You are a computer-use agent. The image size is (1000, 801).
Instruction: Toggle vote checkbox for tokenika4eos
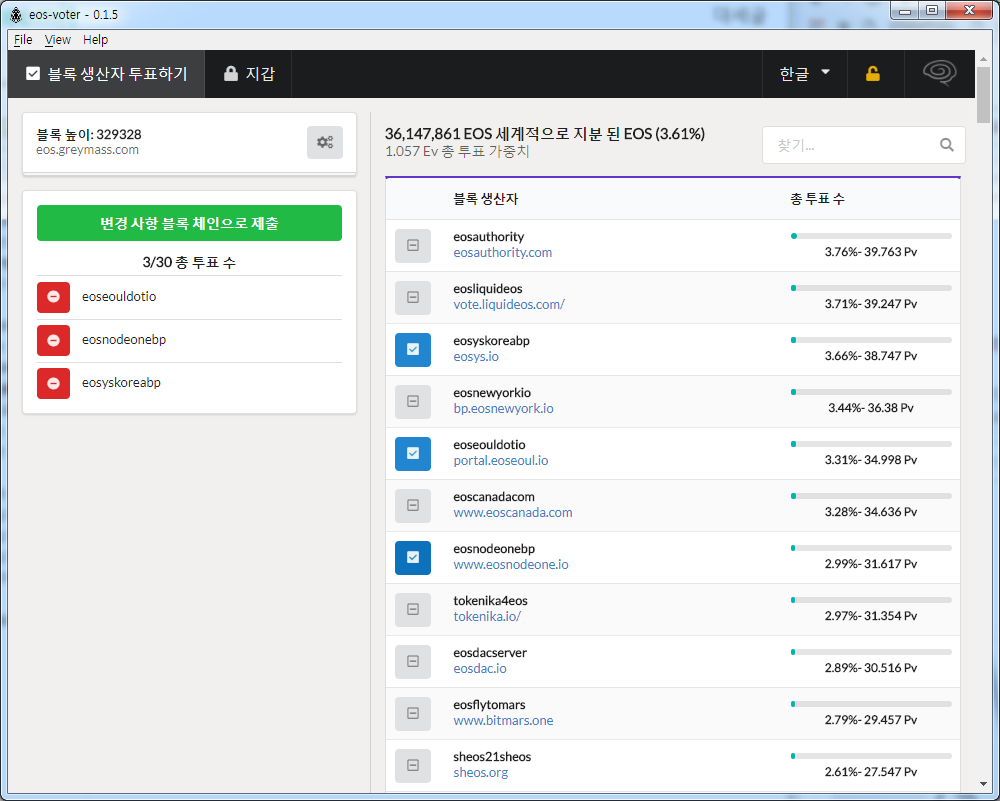[x=413, y=610]
